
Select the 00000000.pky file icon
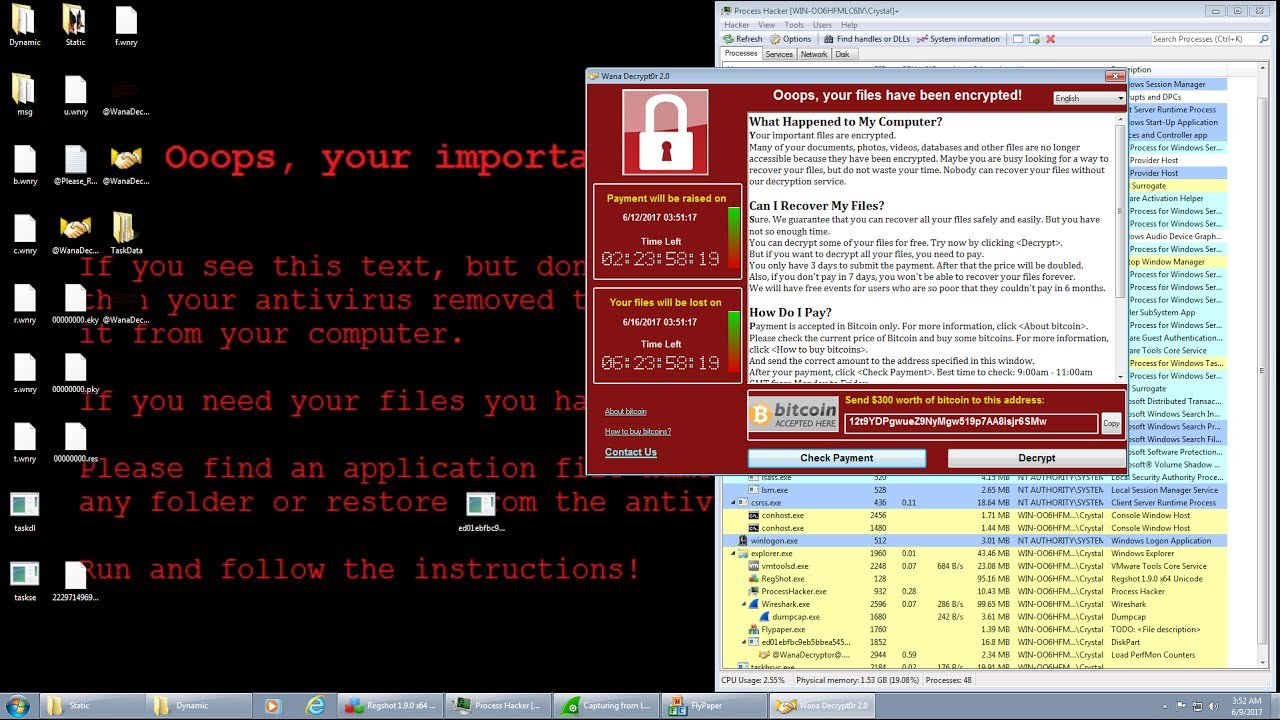click(75, 373)
